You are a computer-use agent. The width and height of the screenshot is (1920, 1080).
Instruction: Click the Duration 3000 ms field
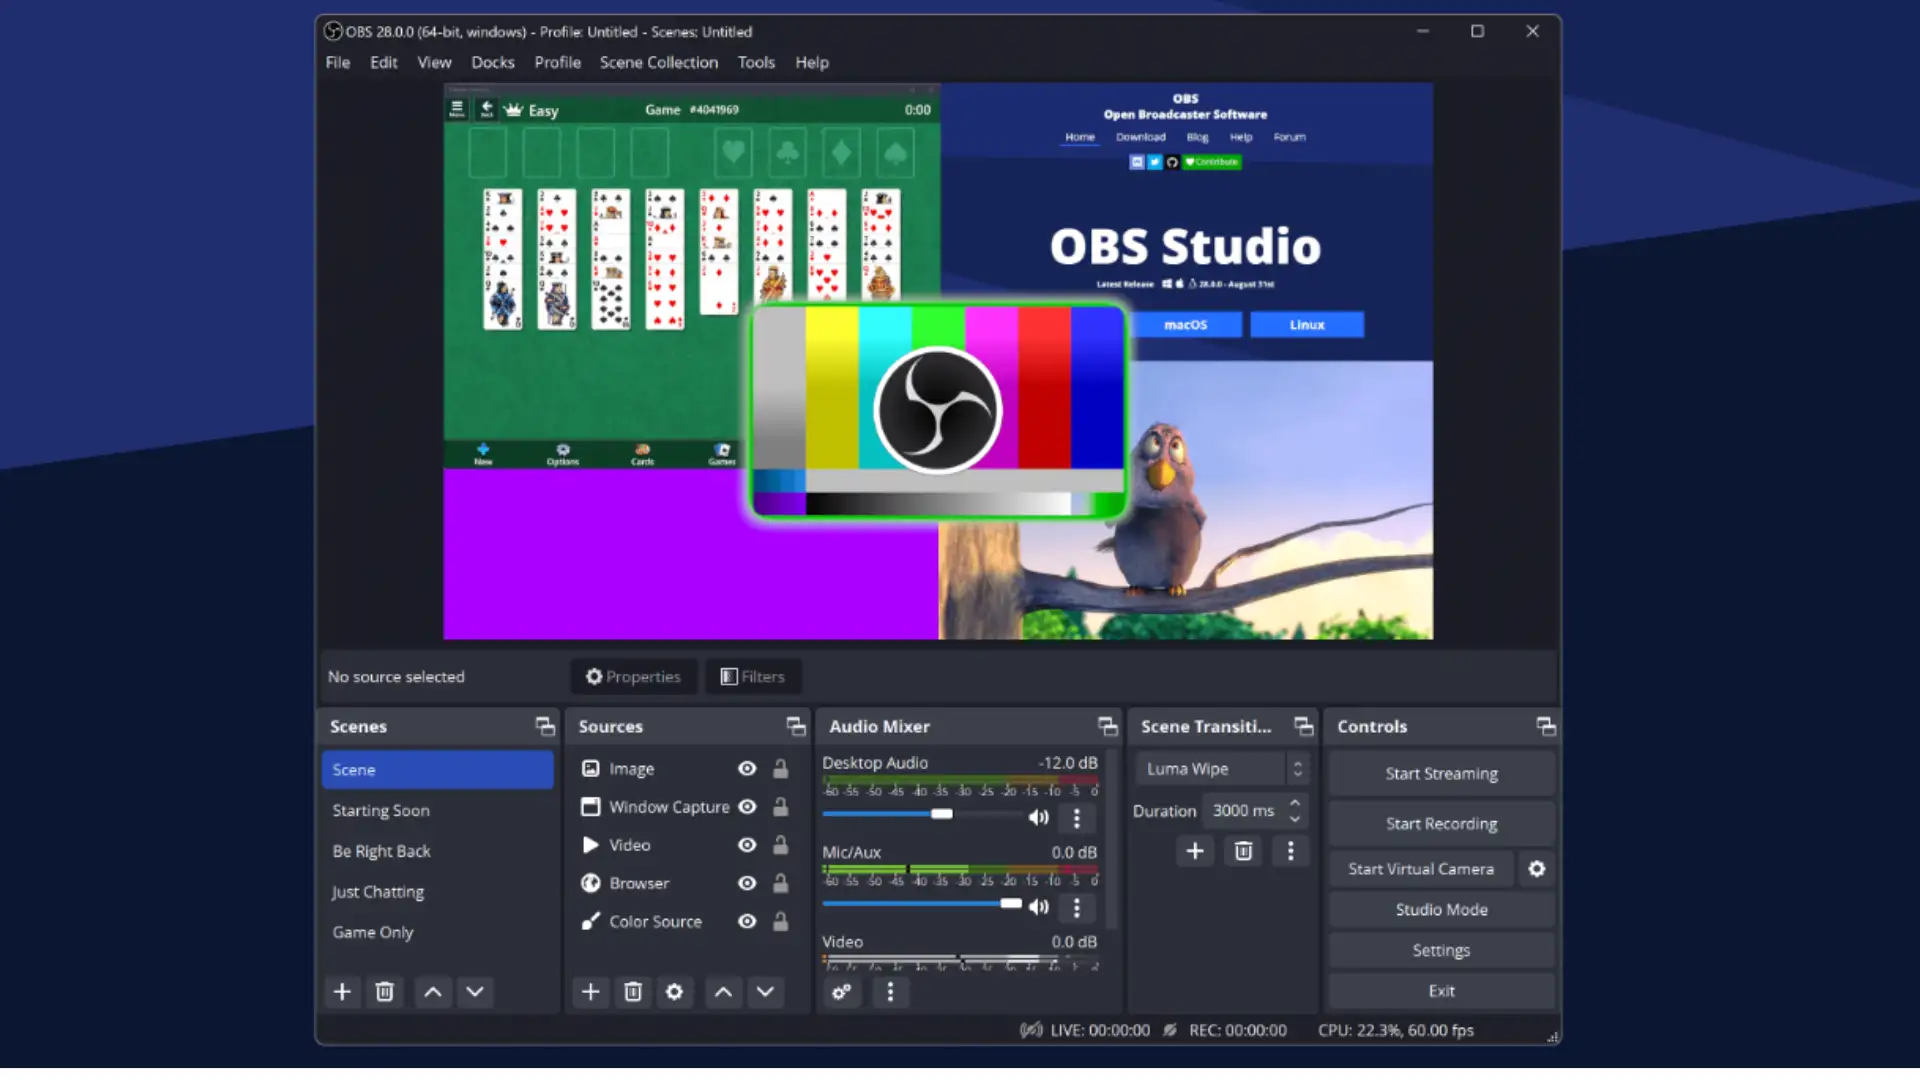point(1245,810)
